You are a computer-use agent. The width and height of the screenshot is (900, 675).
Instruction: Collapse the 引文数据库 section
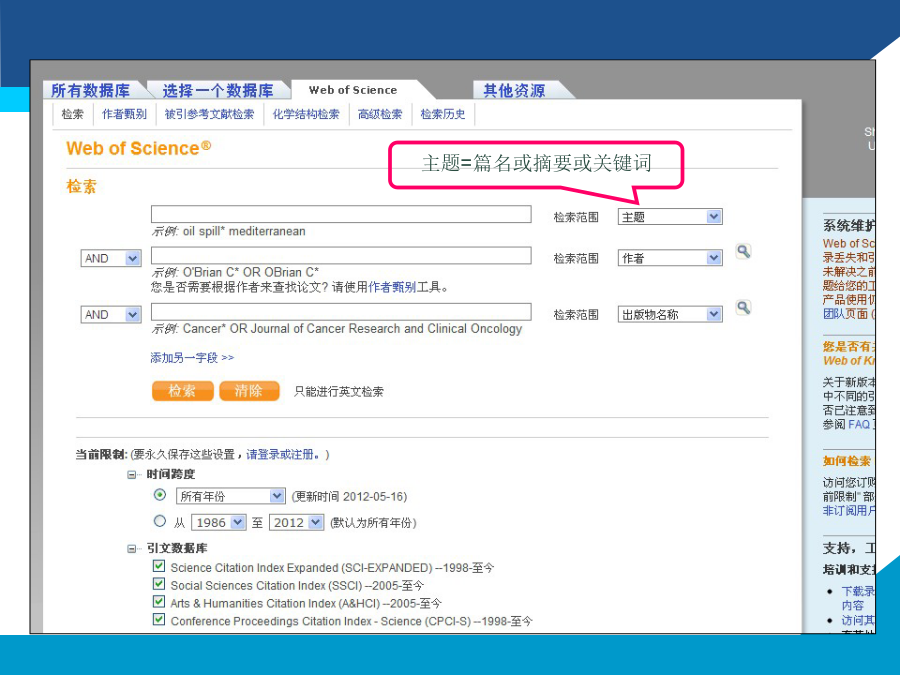133,549
